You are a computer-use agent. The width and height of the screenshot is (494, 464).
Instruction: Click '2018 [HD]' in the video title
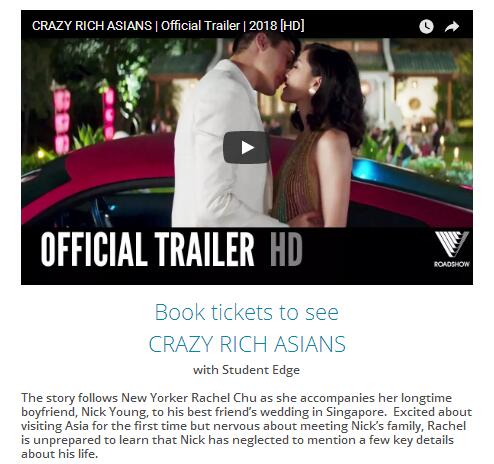tap(277, 26)
